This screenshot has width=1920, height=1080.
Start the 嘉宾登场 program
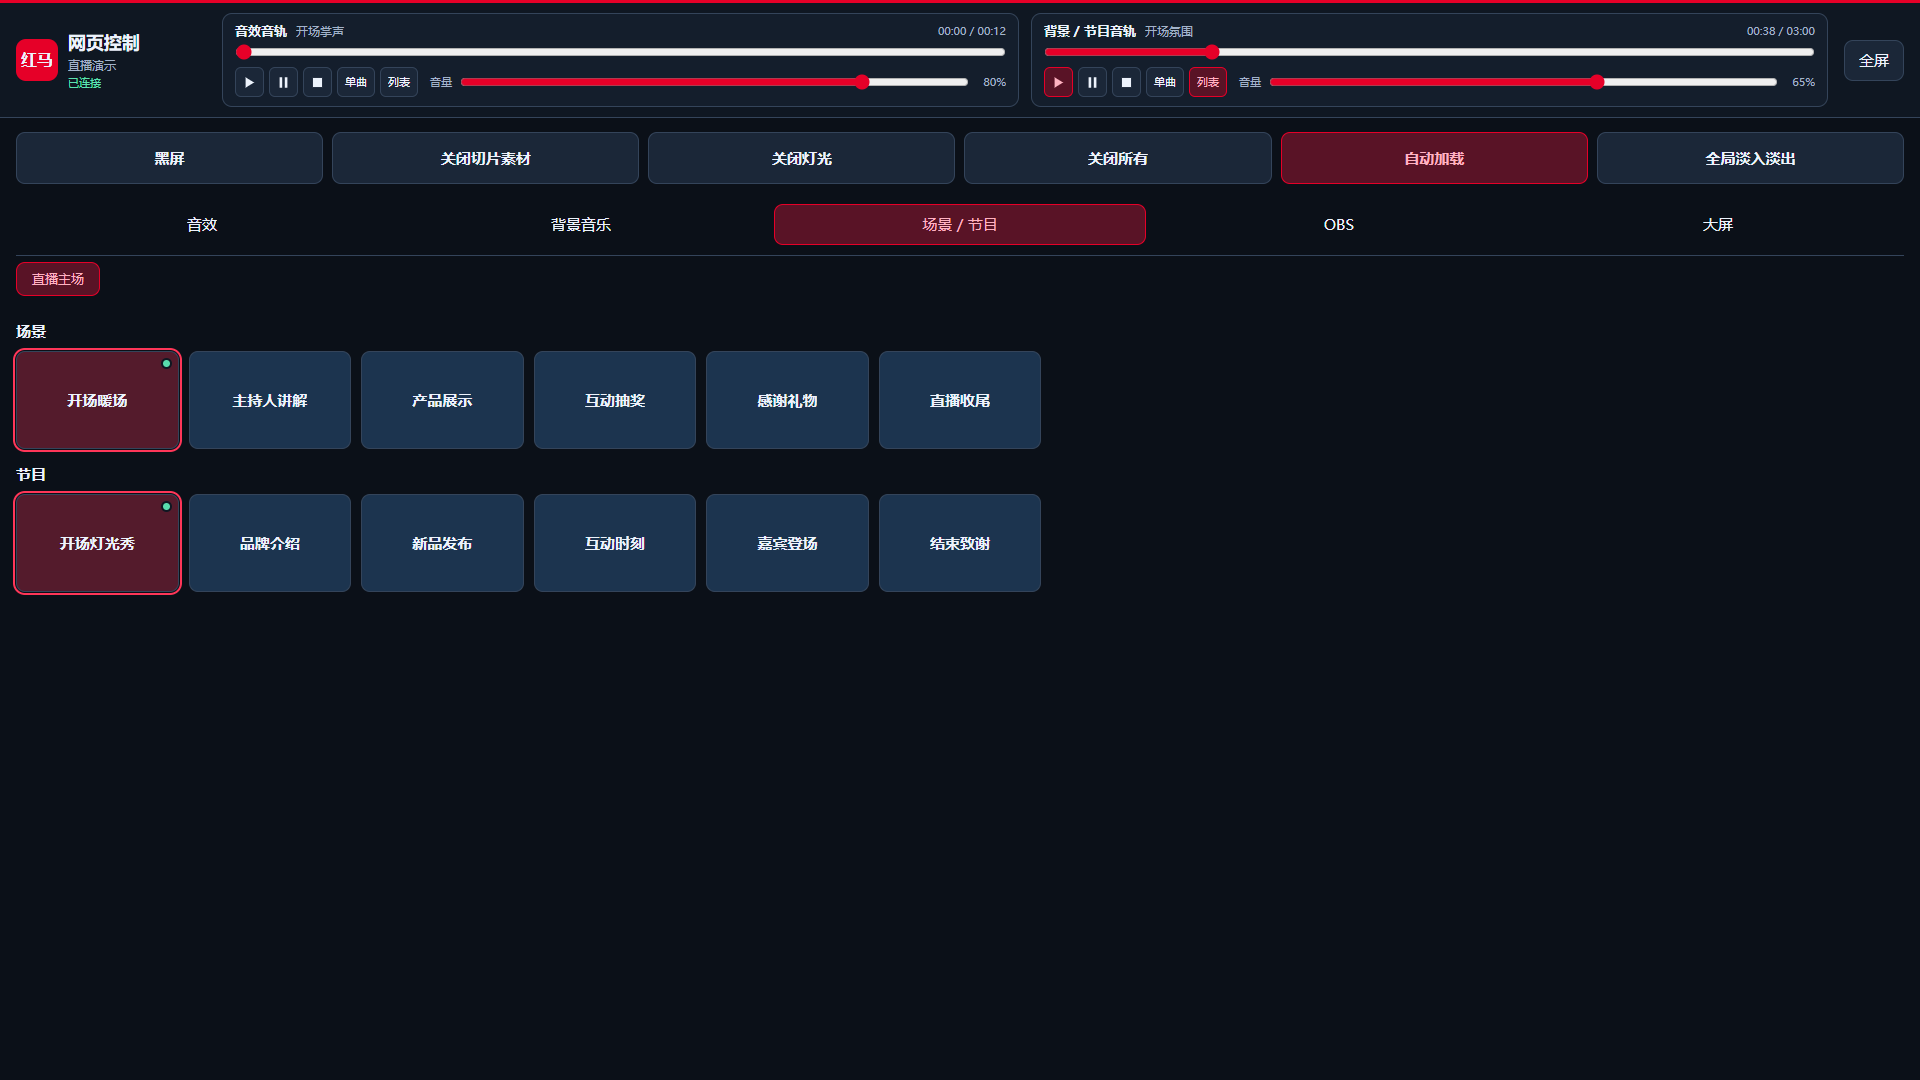click(787, 543)
